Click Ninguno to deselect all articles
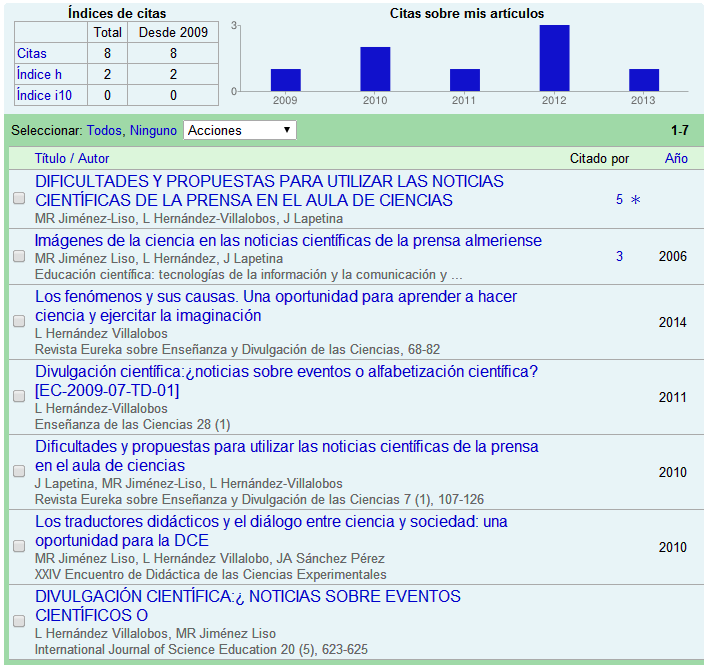Viewport: 709px width, 665px height. pyautogui.click(x=153, y=130)
